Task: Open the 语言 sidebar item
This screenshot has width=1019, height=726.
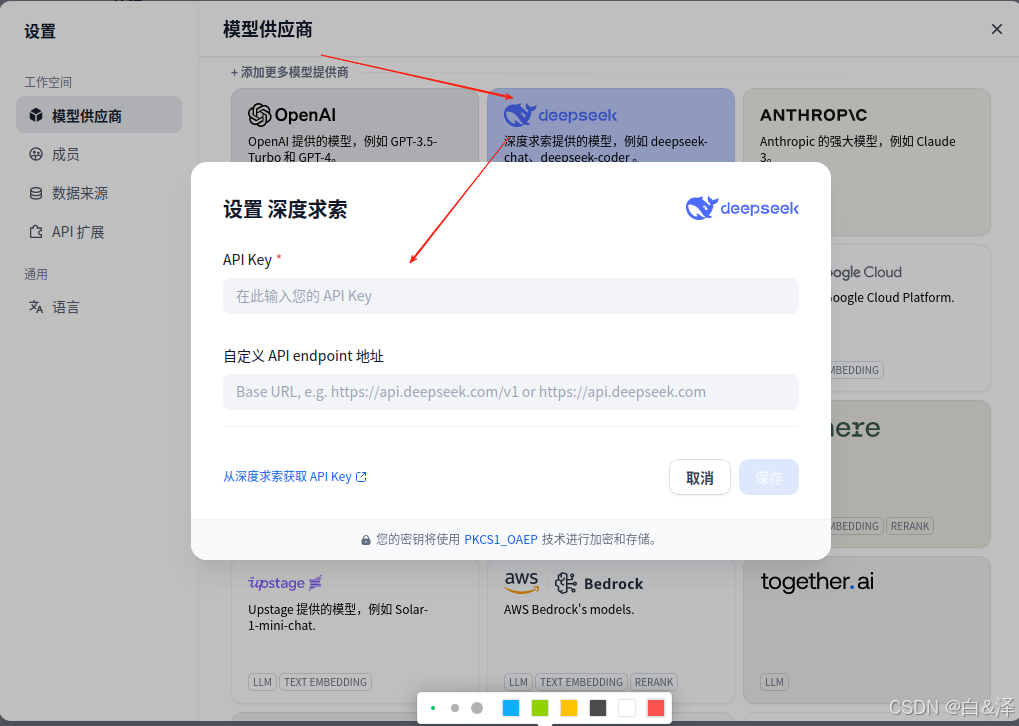Action: (x=99, y=307)
